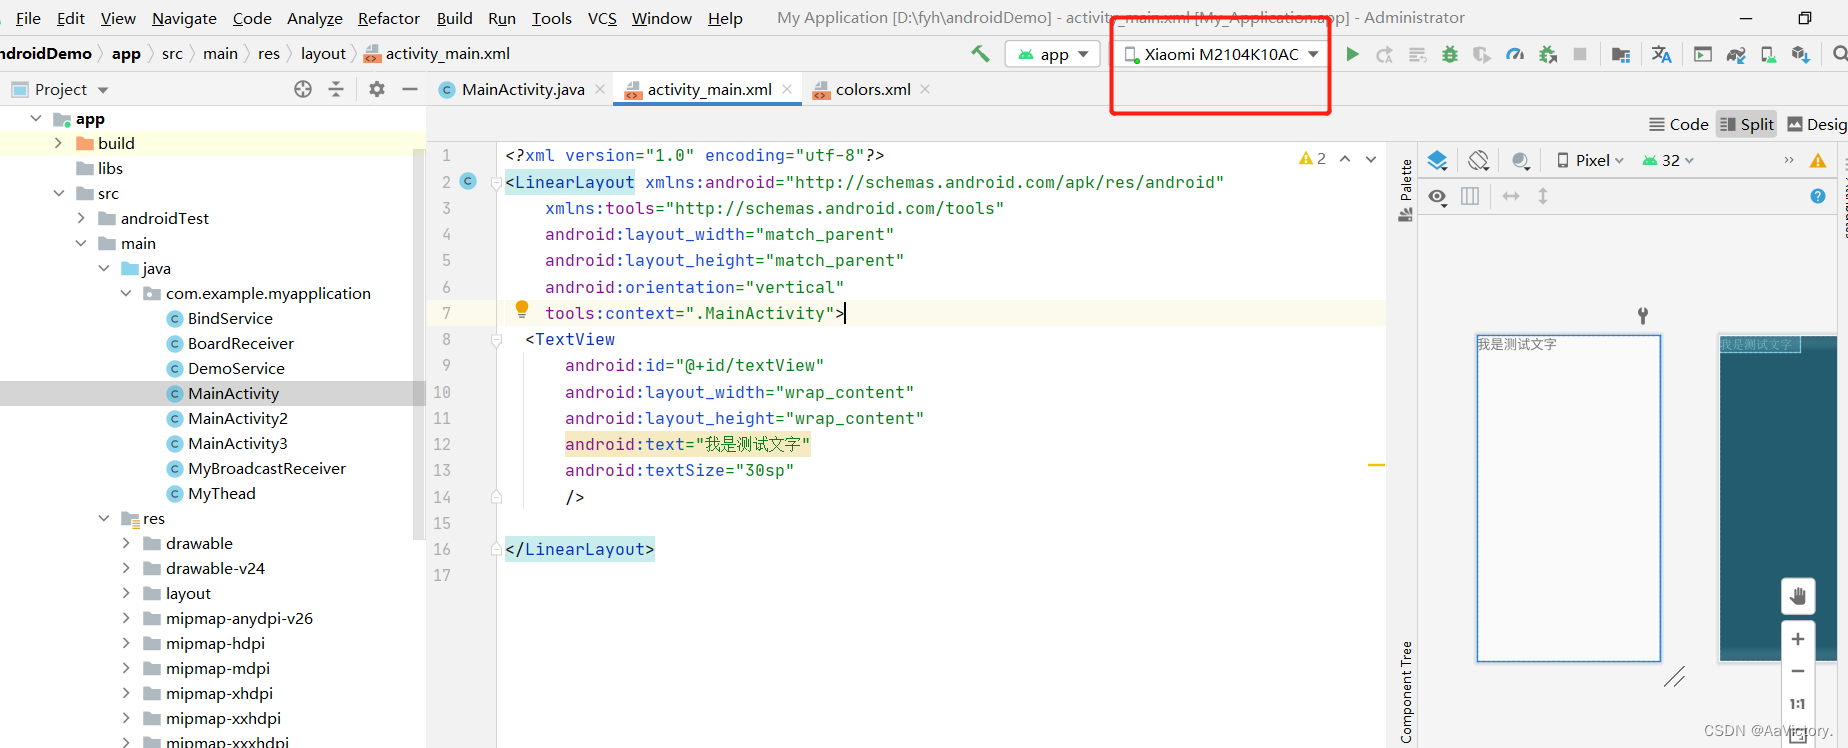The height and width of the screenshot is (748, 1848).
Task: Open the Build menu
Action: pyautogui.click(x=454, y=18)
